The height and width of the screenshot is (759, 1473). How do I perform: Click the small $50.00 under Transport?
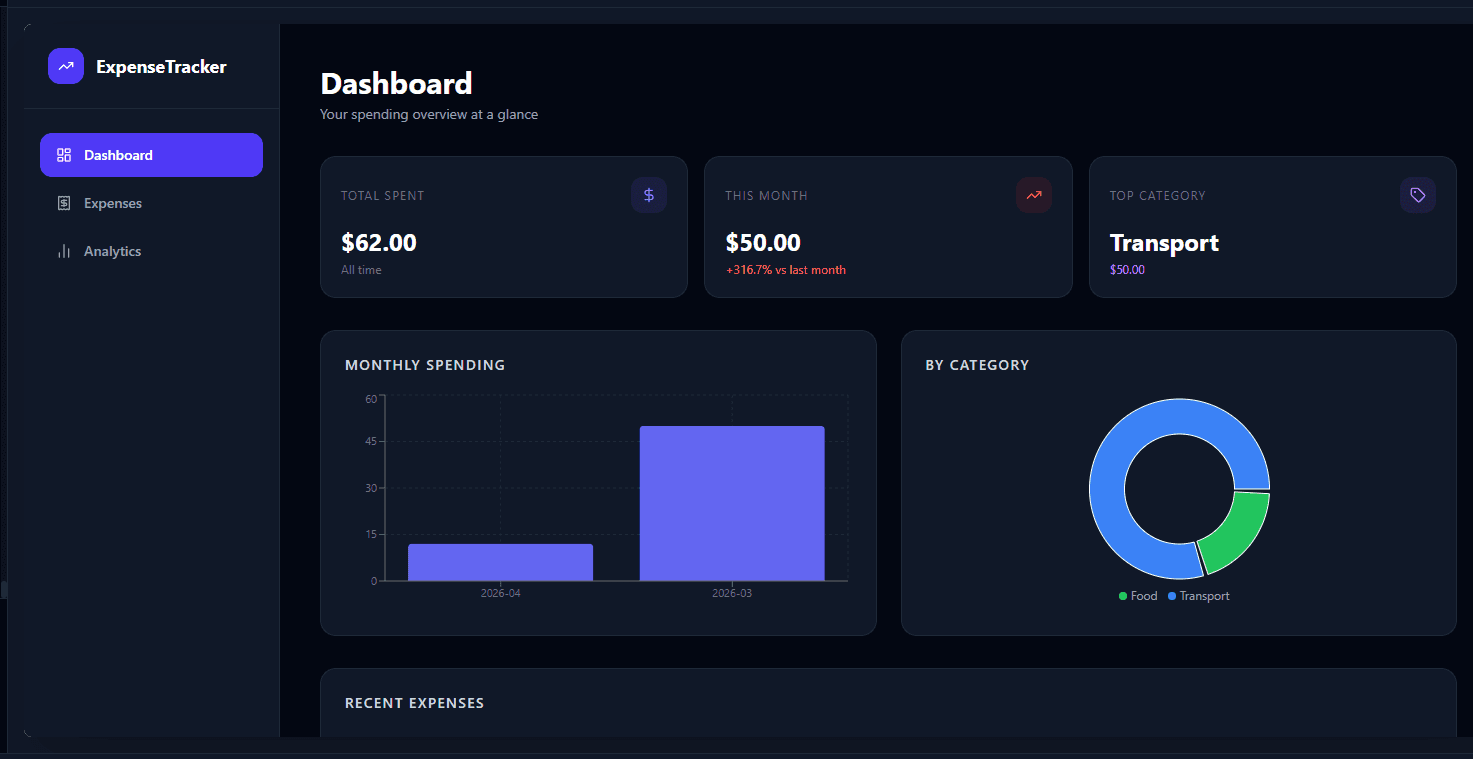click(1127, 270)
